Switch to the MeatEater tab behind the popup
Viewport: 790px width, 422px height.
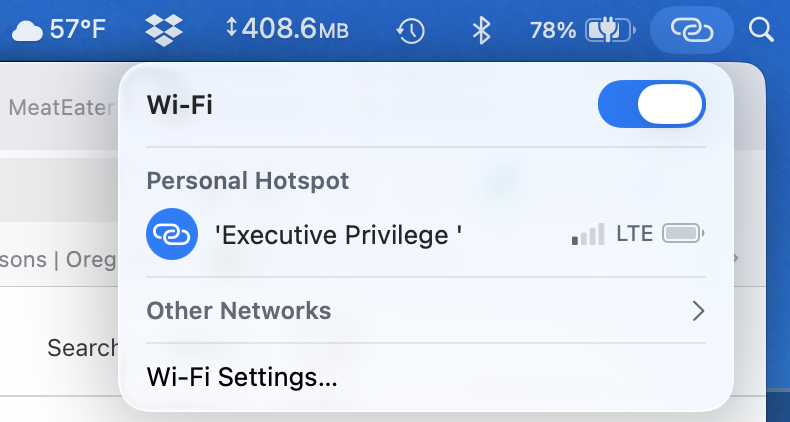pos(58,108)
